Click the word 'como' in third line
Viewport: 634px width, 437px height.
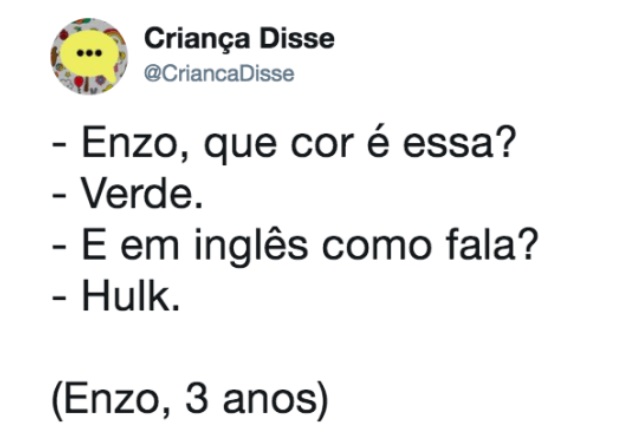click(376, 247)
